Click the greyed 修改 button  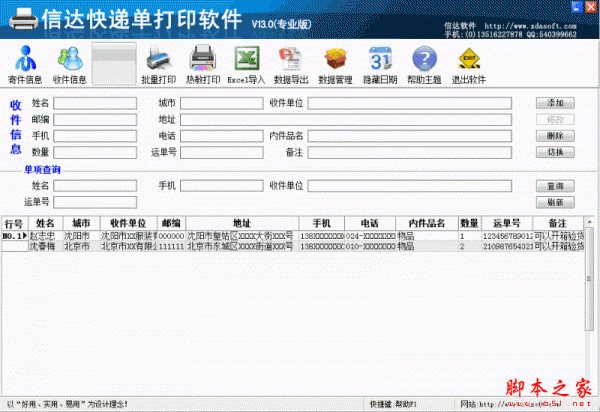pos(555,120)
